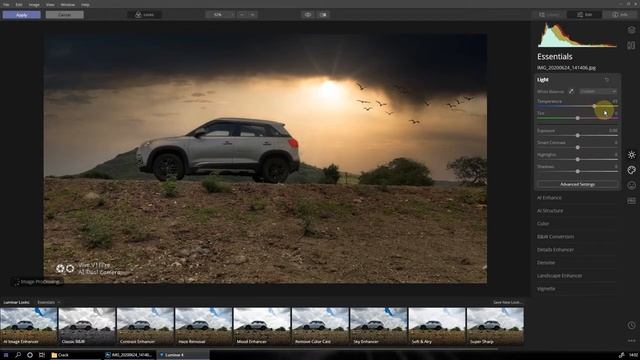Switch to the Edit tab

pos(584,15)
